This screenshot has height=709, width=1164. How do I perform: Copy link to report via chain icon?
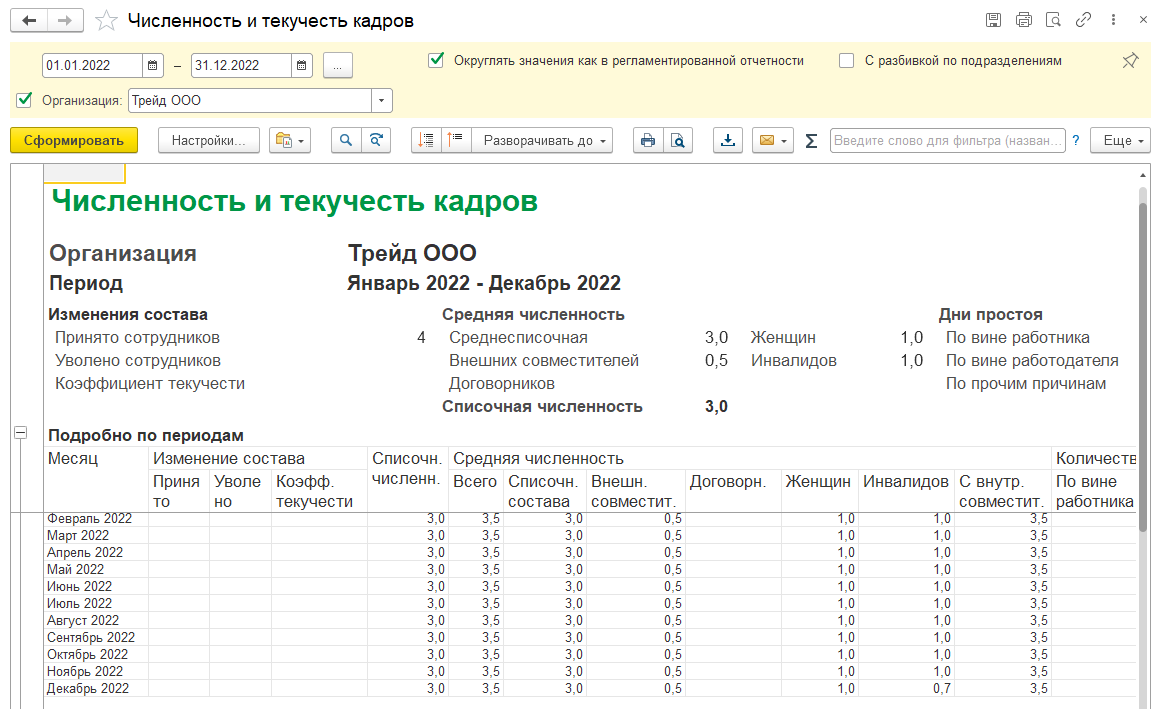pos(1083,20)
